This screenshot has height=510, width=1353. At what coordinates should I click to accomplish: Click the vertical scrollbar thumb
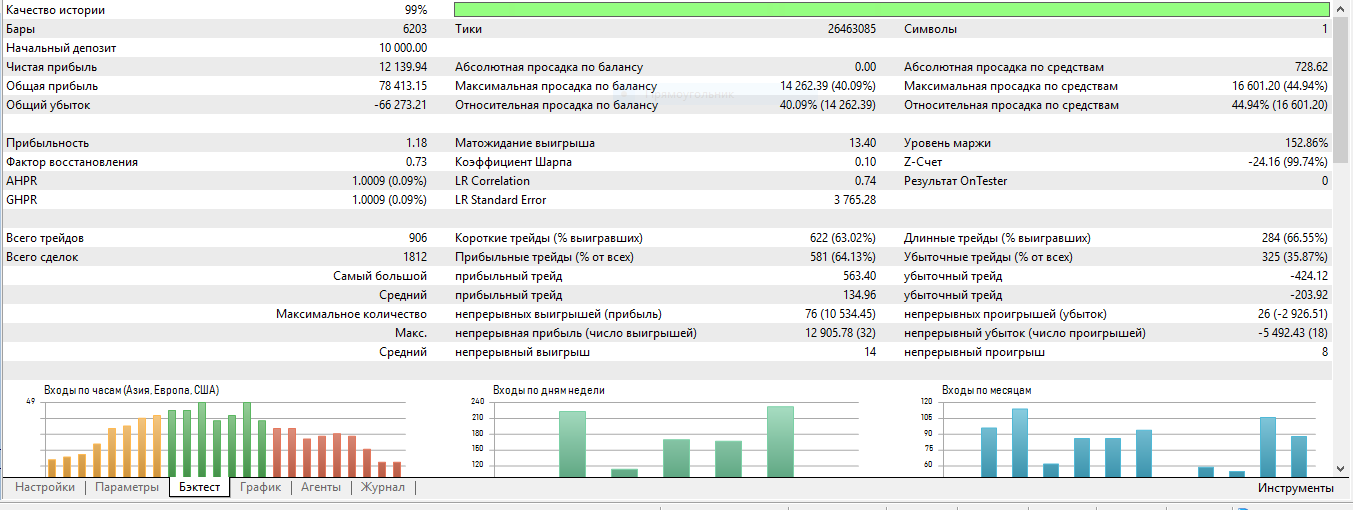pyautogui.click(x=1341, y=90)
